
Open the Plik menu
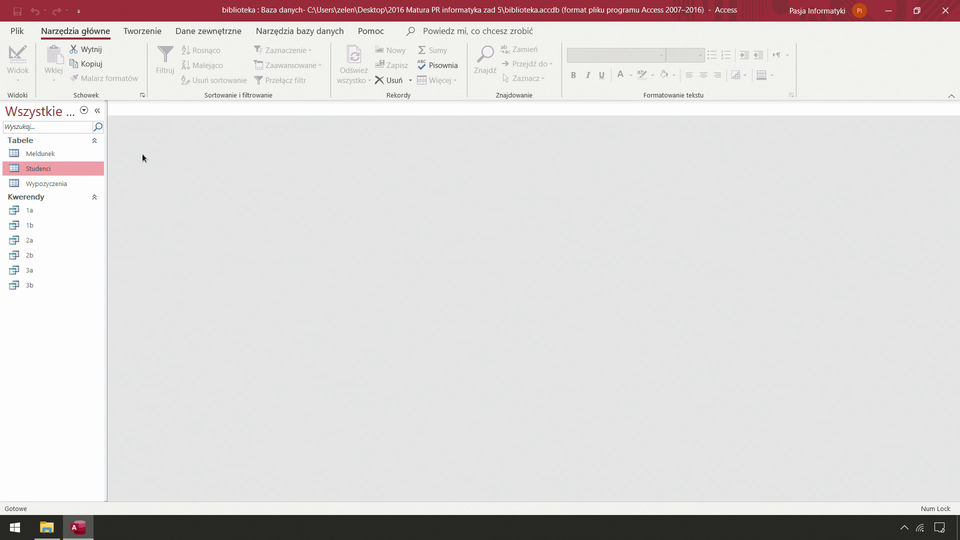[17, 31]
